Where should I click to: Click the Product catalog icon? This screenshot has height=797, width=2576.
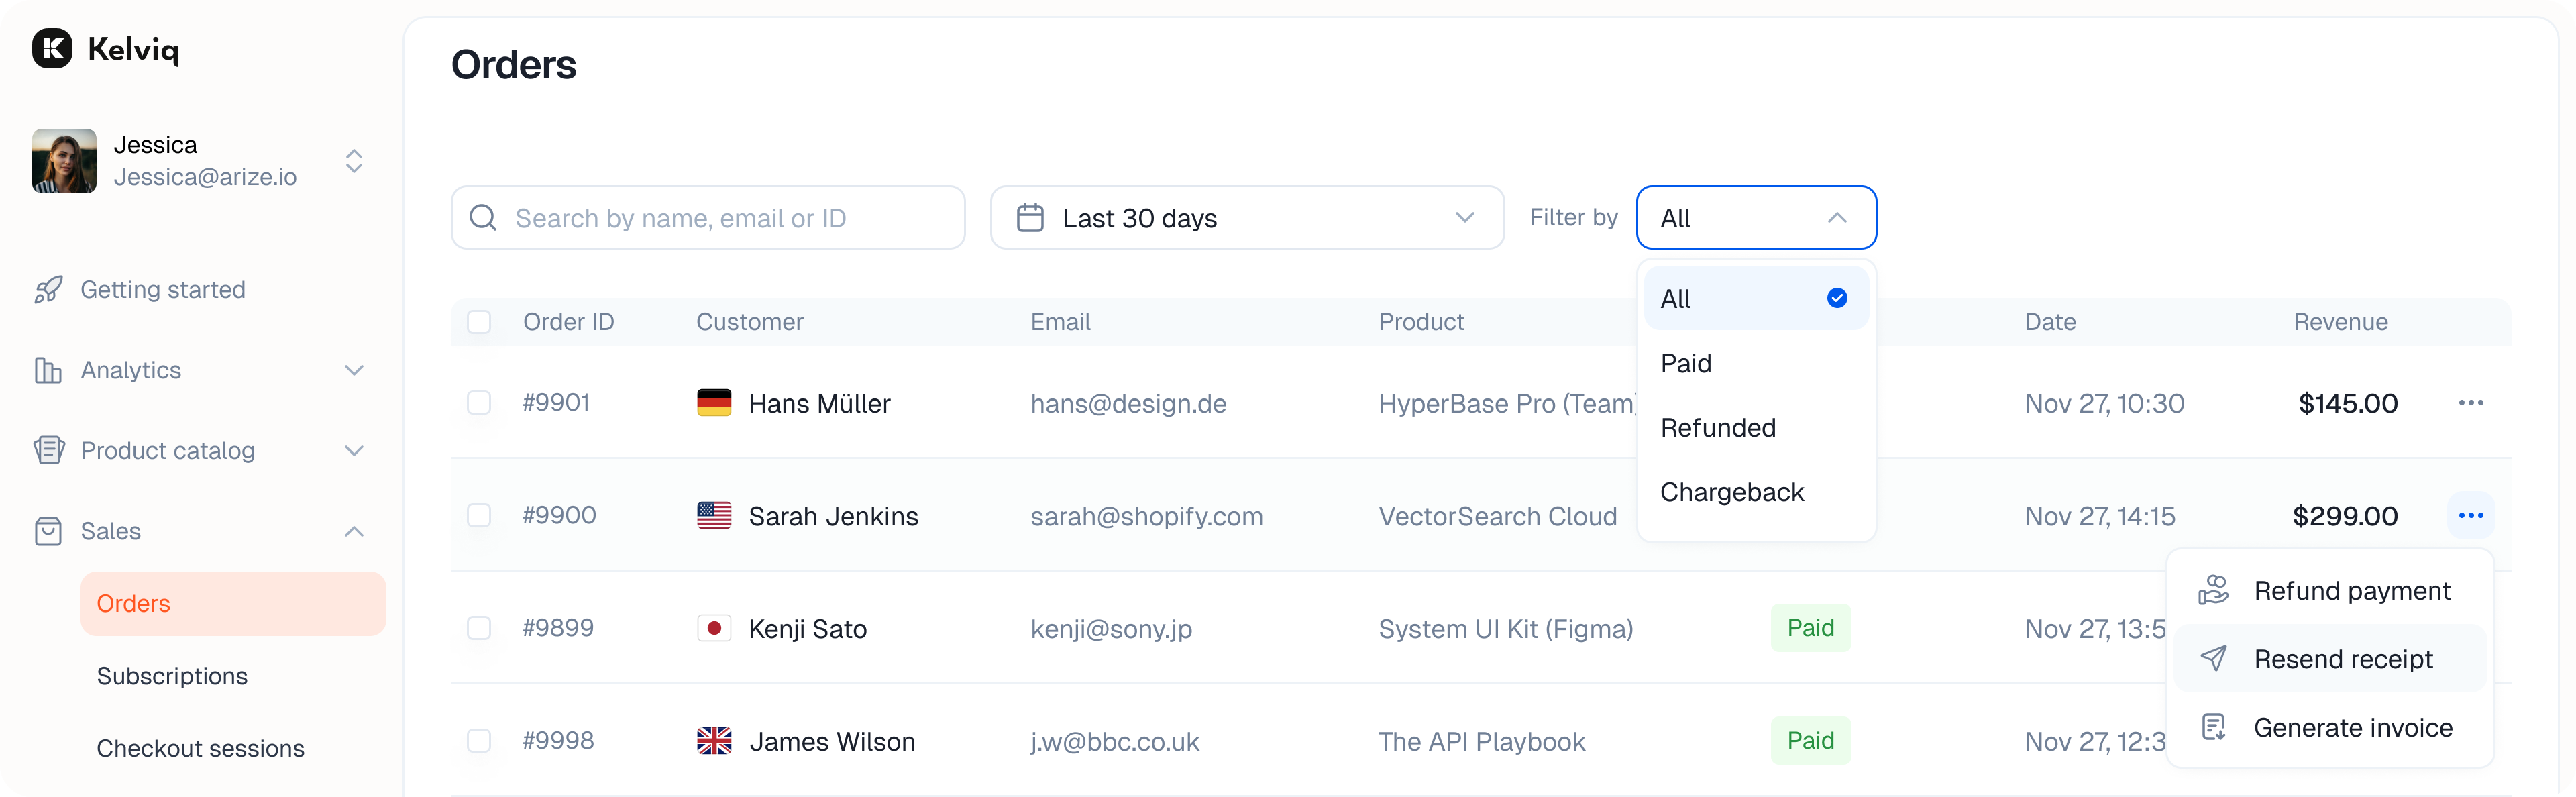click(48, 451)
